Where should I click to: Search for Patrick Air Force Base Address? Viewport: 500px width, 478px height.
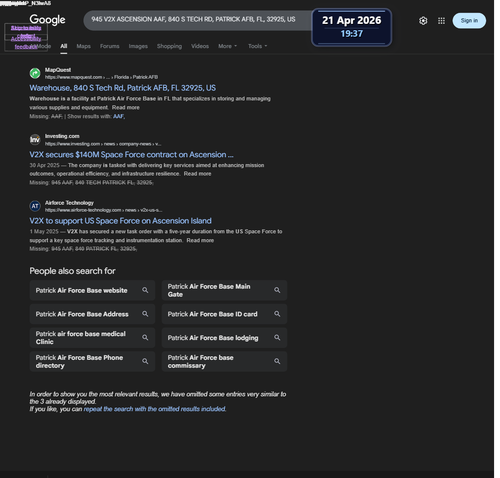pyautogui.click(x=92, y=314)
